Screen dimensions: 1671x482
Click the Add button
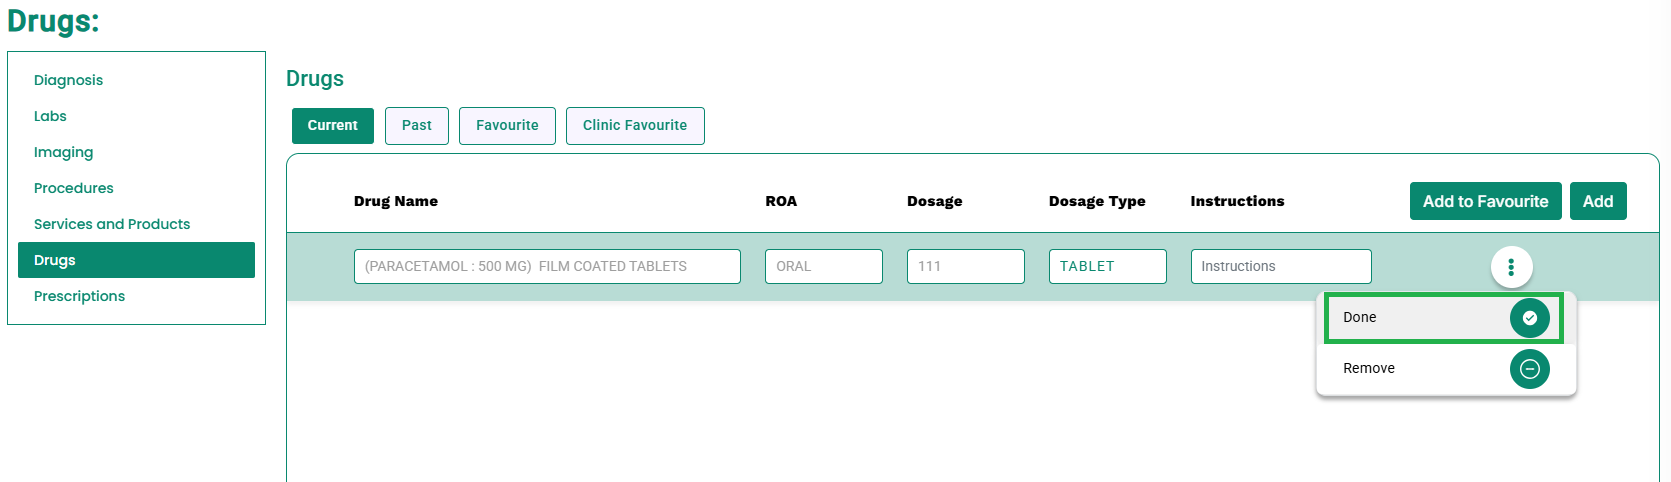pyautogui.click(x=1598, y=201)
